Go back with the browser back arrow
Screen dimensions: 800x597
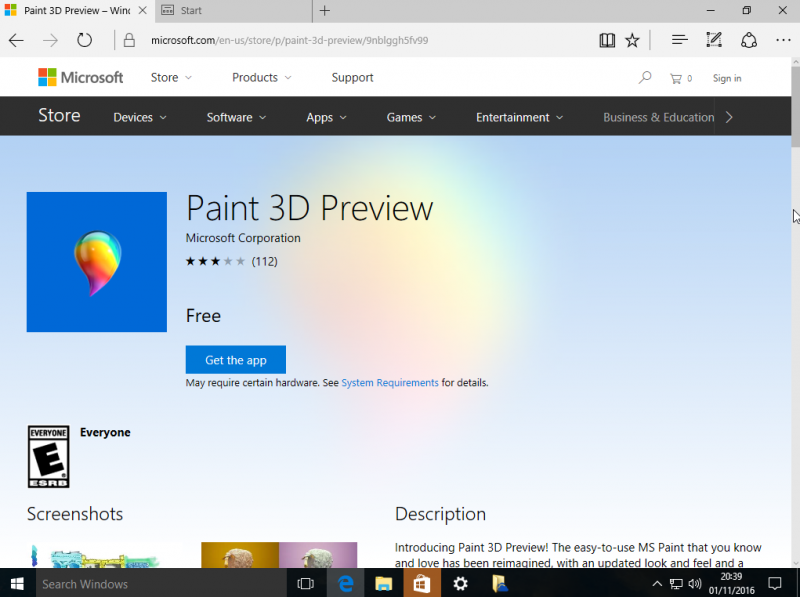click(16, 40)
